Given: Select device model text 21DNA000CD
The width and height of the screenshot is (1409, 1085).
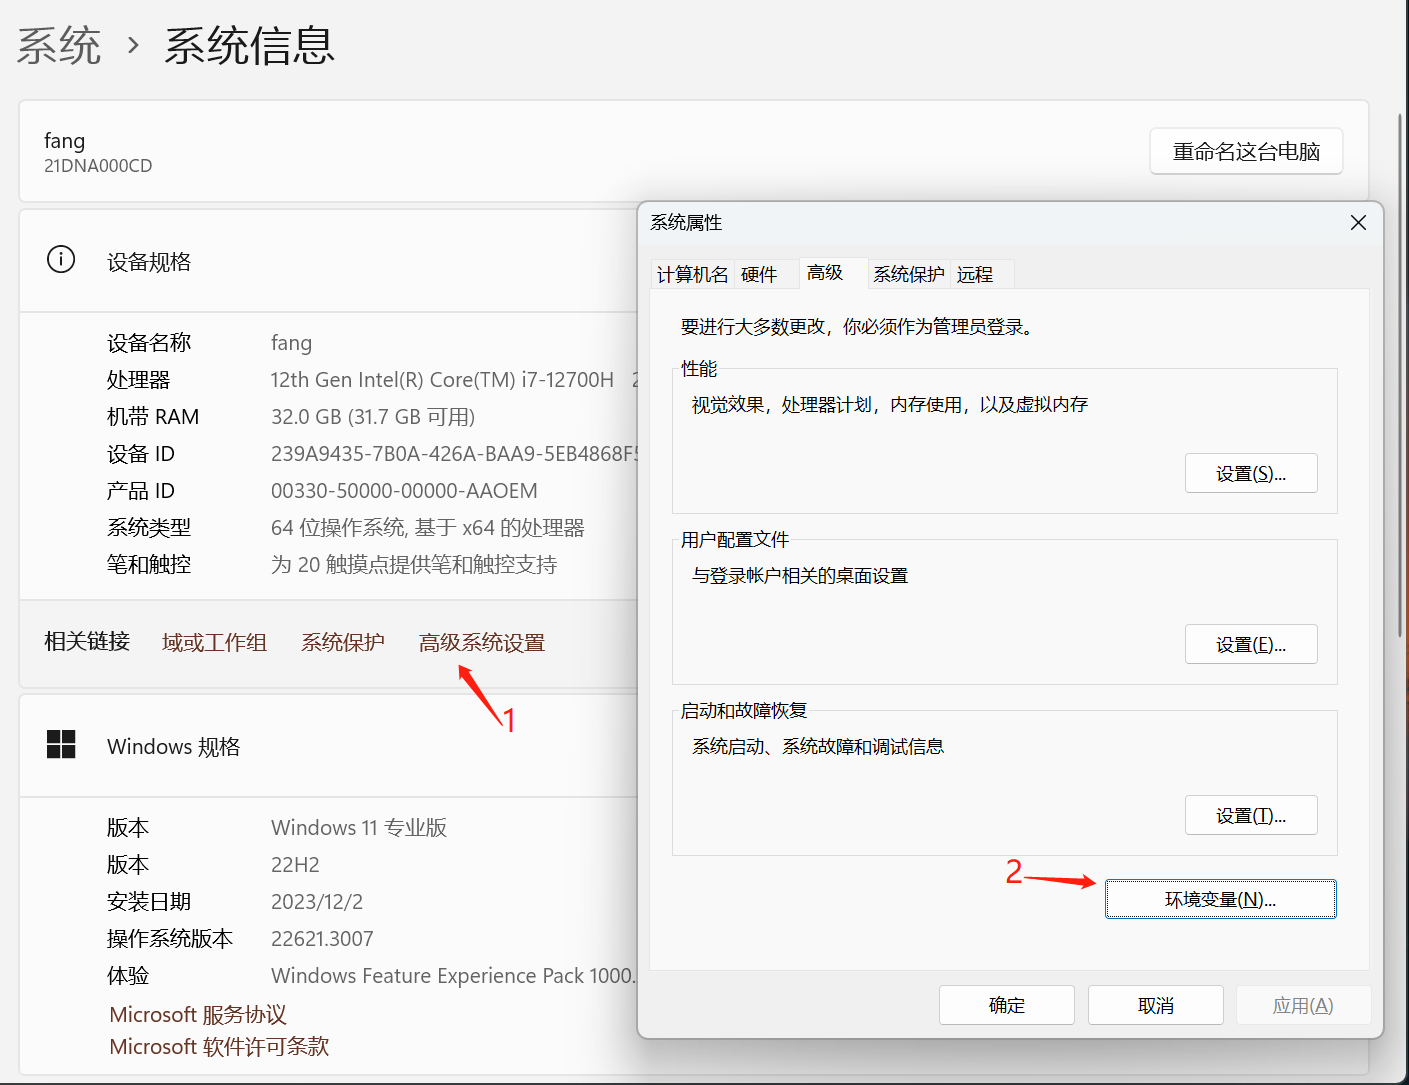Looking at the screenshot, I should pyautogui.click(x=98, y=166).
